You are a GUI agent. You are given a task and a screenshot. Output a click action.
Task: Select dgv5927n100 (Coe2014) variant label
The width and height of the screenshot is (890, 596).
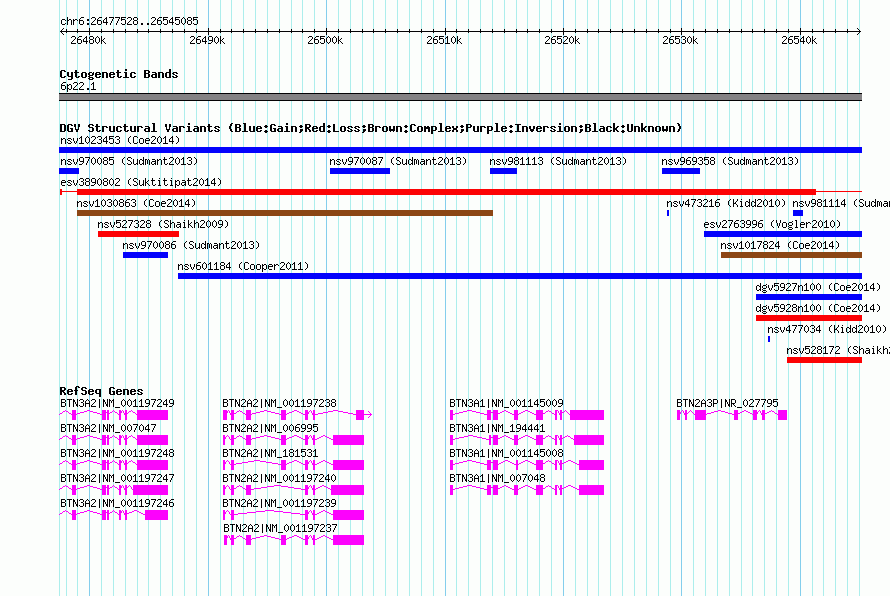tap(818, 287)
